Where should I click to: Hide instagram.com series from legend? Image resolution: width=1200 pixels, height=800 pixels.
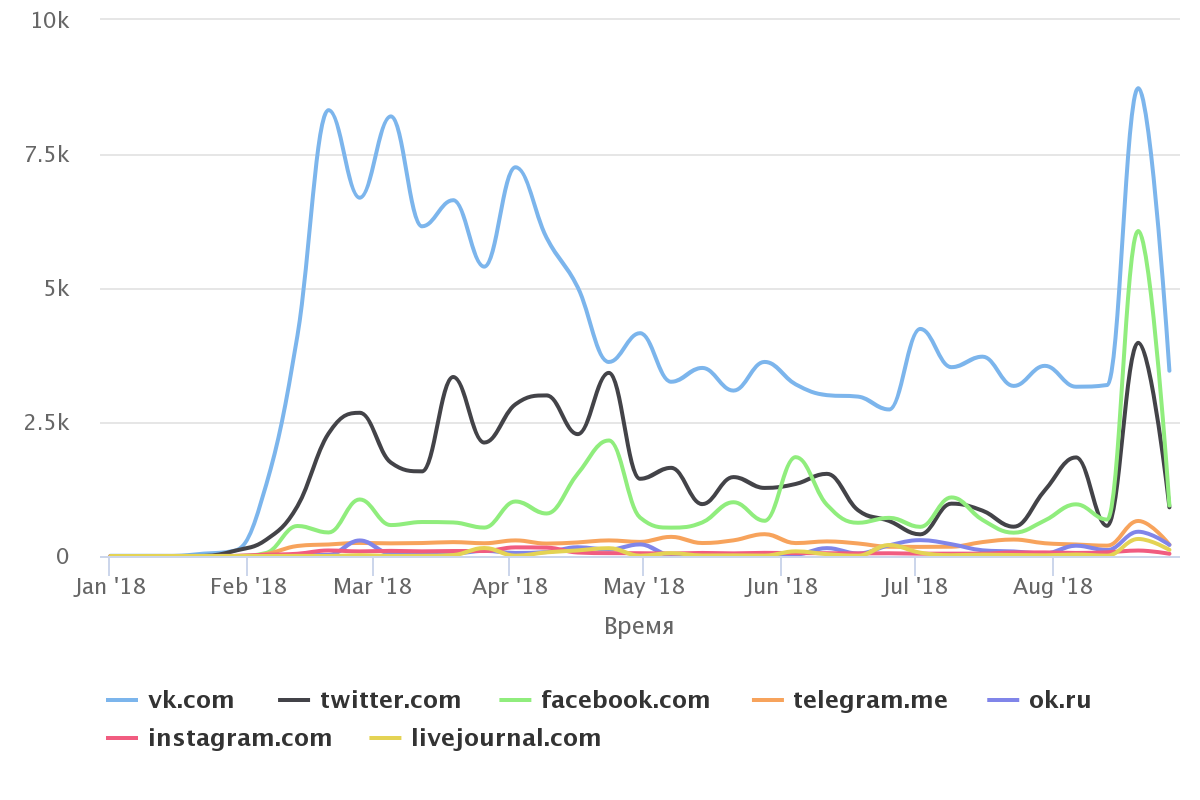point(240,739)
